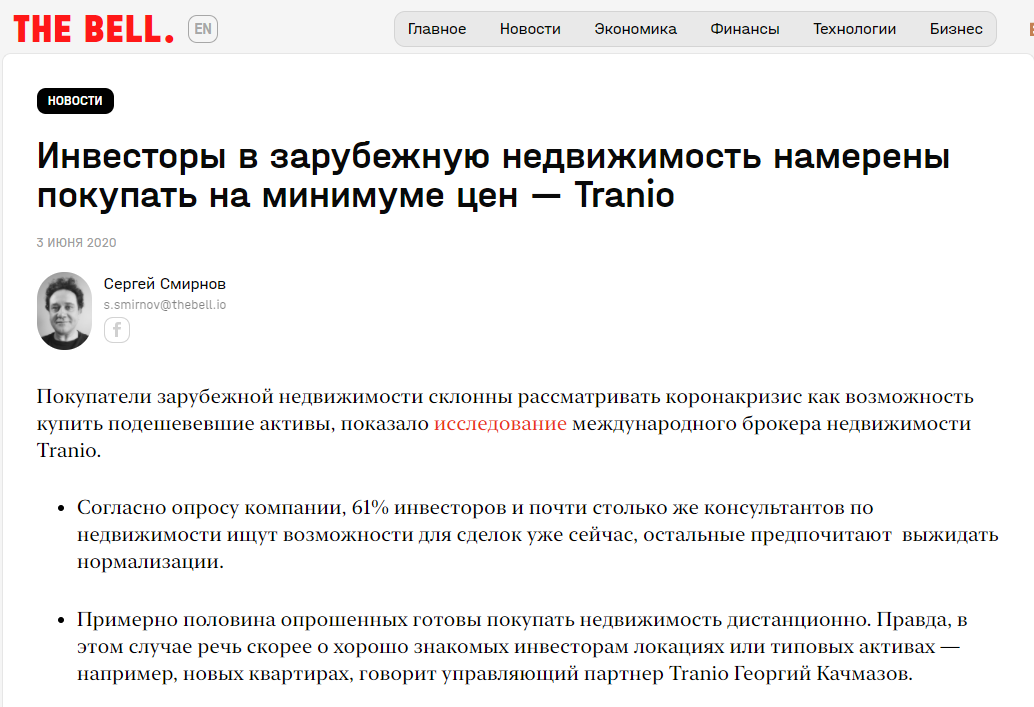The width and height of the screenshot is (1034, 707).
Task: Click the bullet starting 'Примерно половина опрошенных'
Action: pos(522,646)
